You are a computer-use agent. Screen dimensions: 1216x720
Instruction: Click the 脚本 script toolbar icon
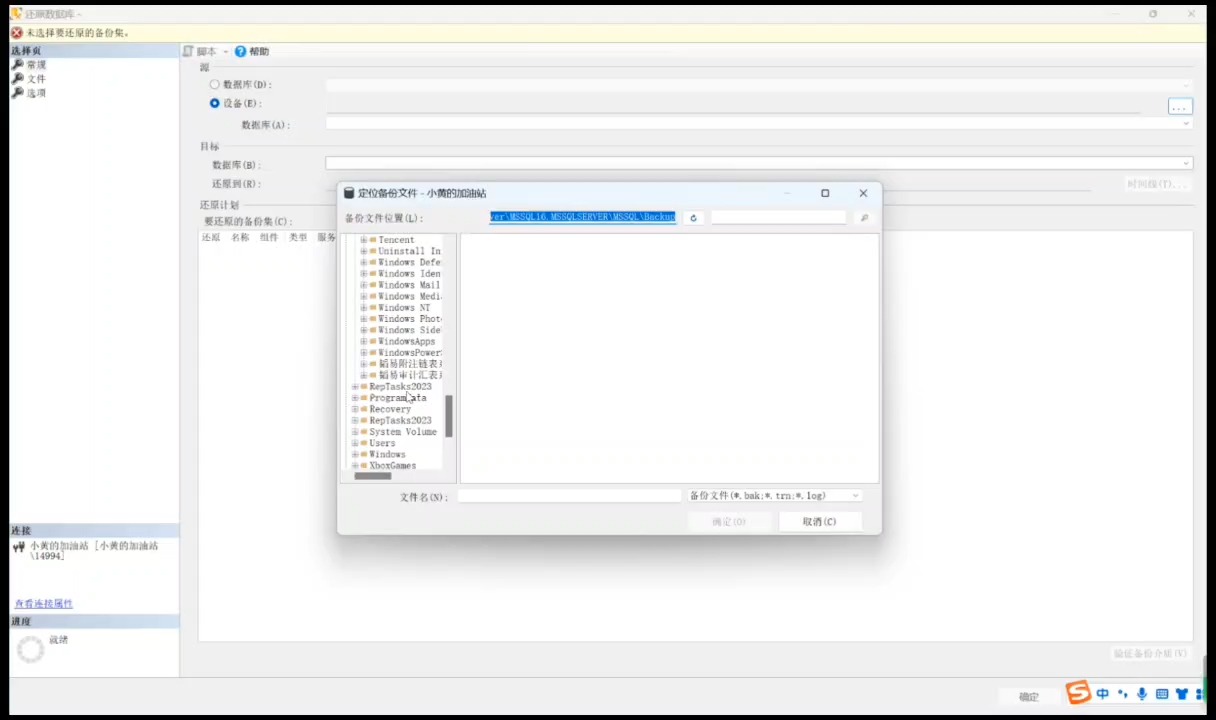coord(188,51)
